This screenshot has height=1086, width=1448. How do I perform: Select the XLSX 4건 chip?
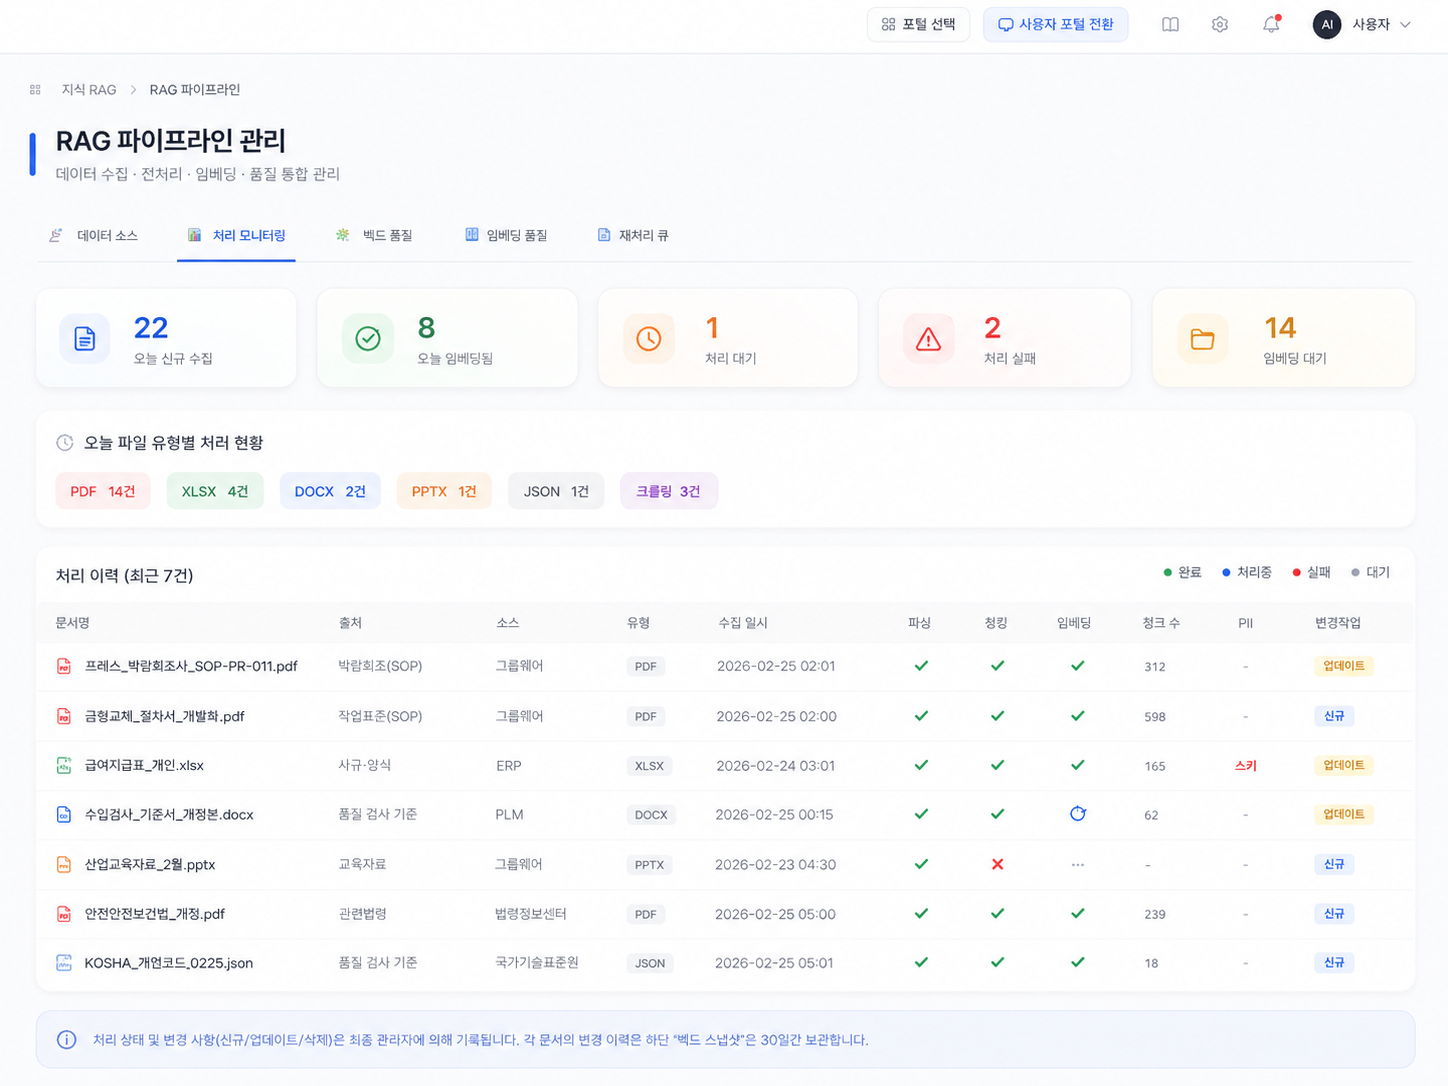(215, 491)
